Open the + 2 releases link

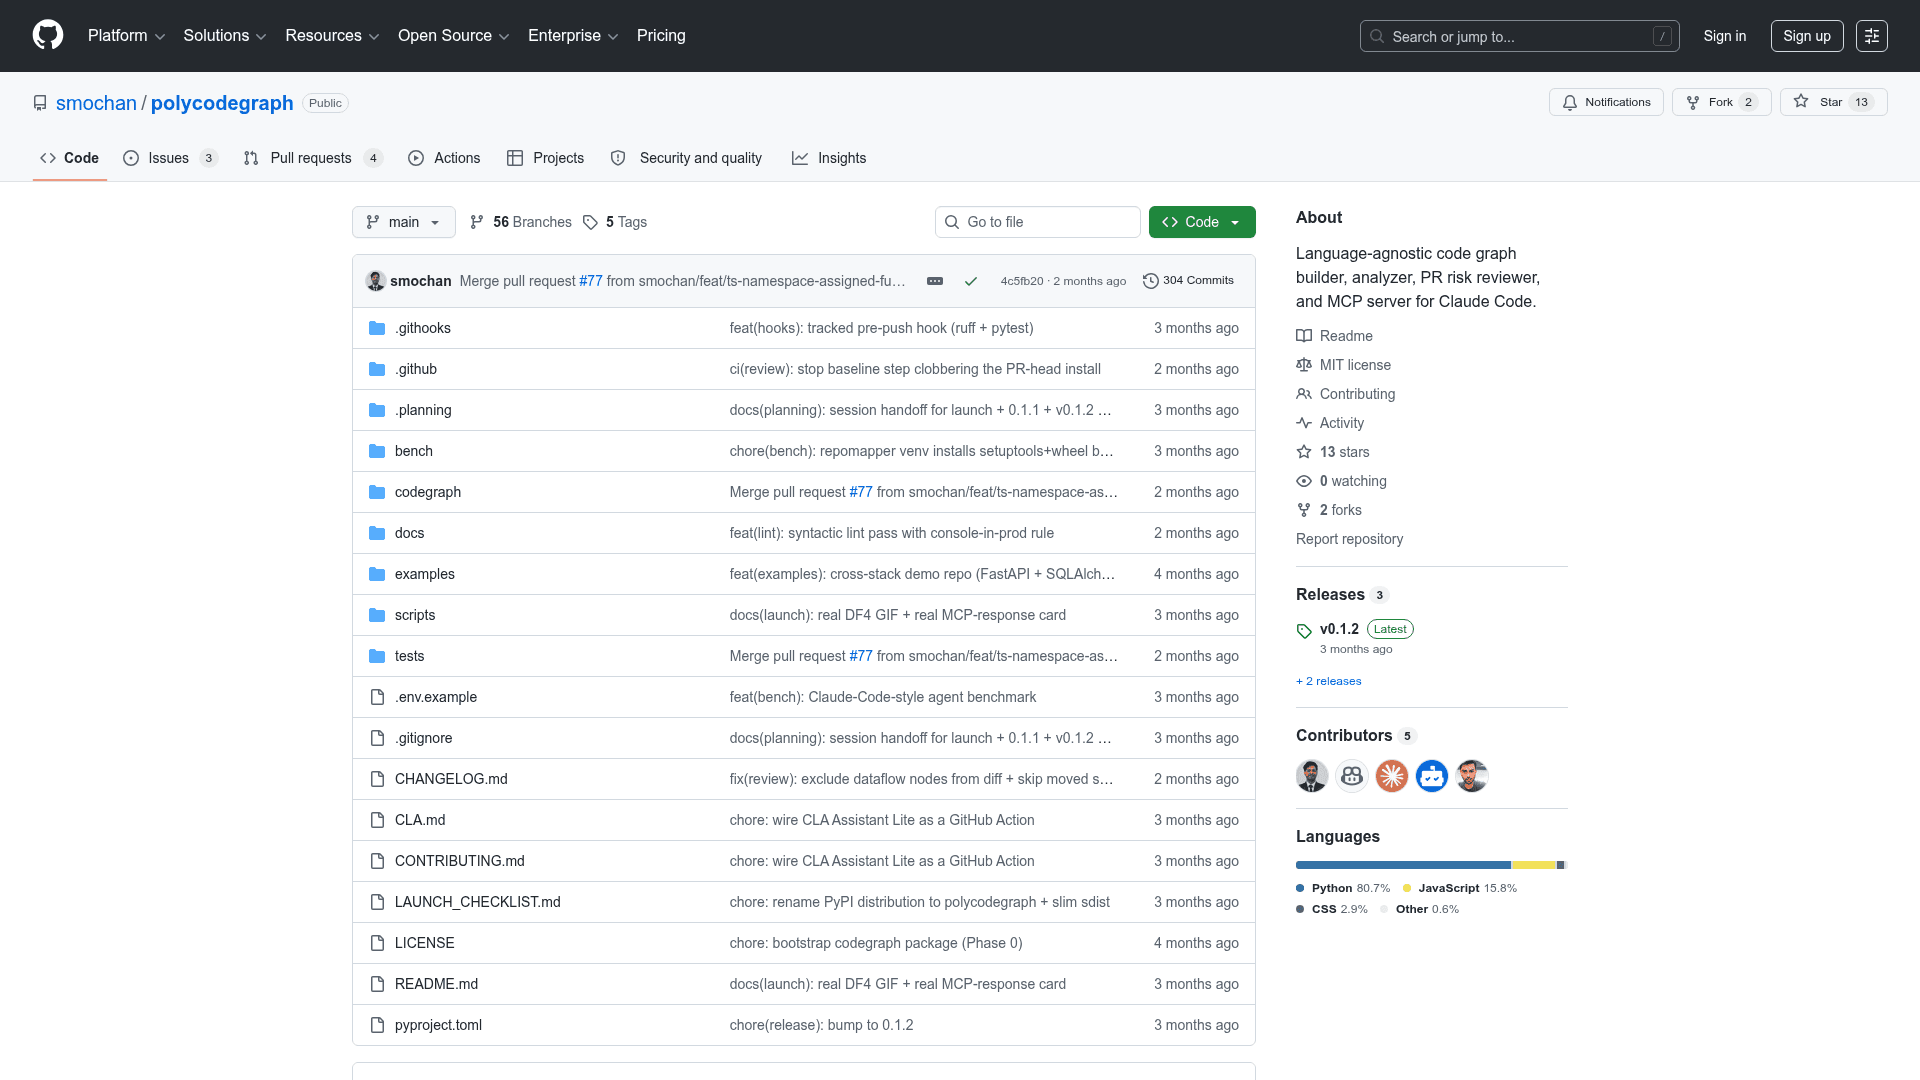[x=1329, y=681]
